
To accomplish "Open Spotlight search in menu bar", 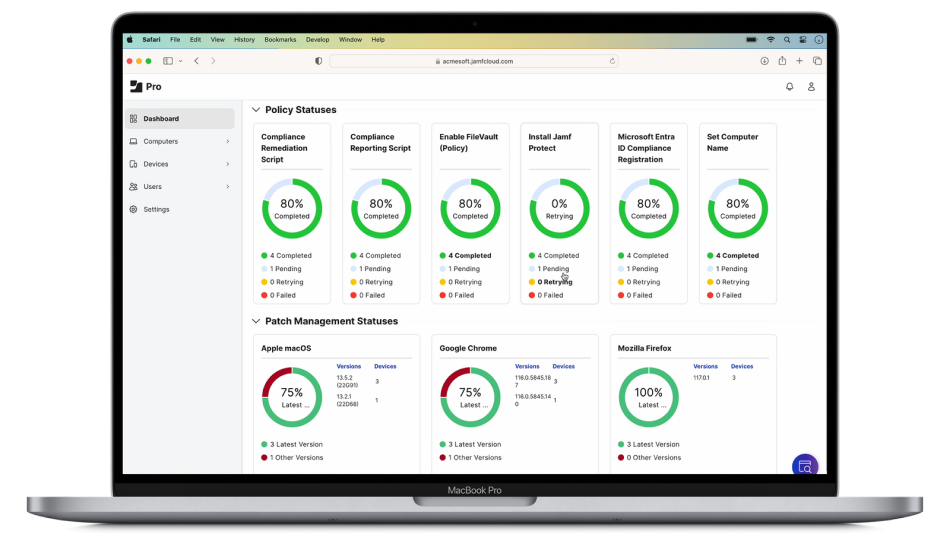I will click(787, 39).
